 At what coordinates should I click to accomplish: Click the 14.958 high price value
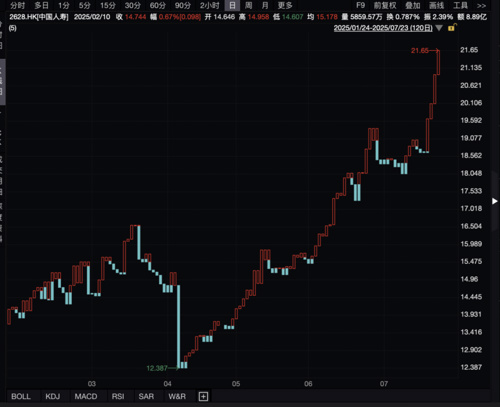[258, 17]
